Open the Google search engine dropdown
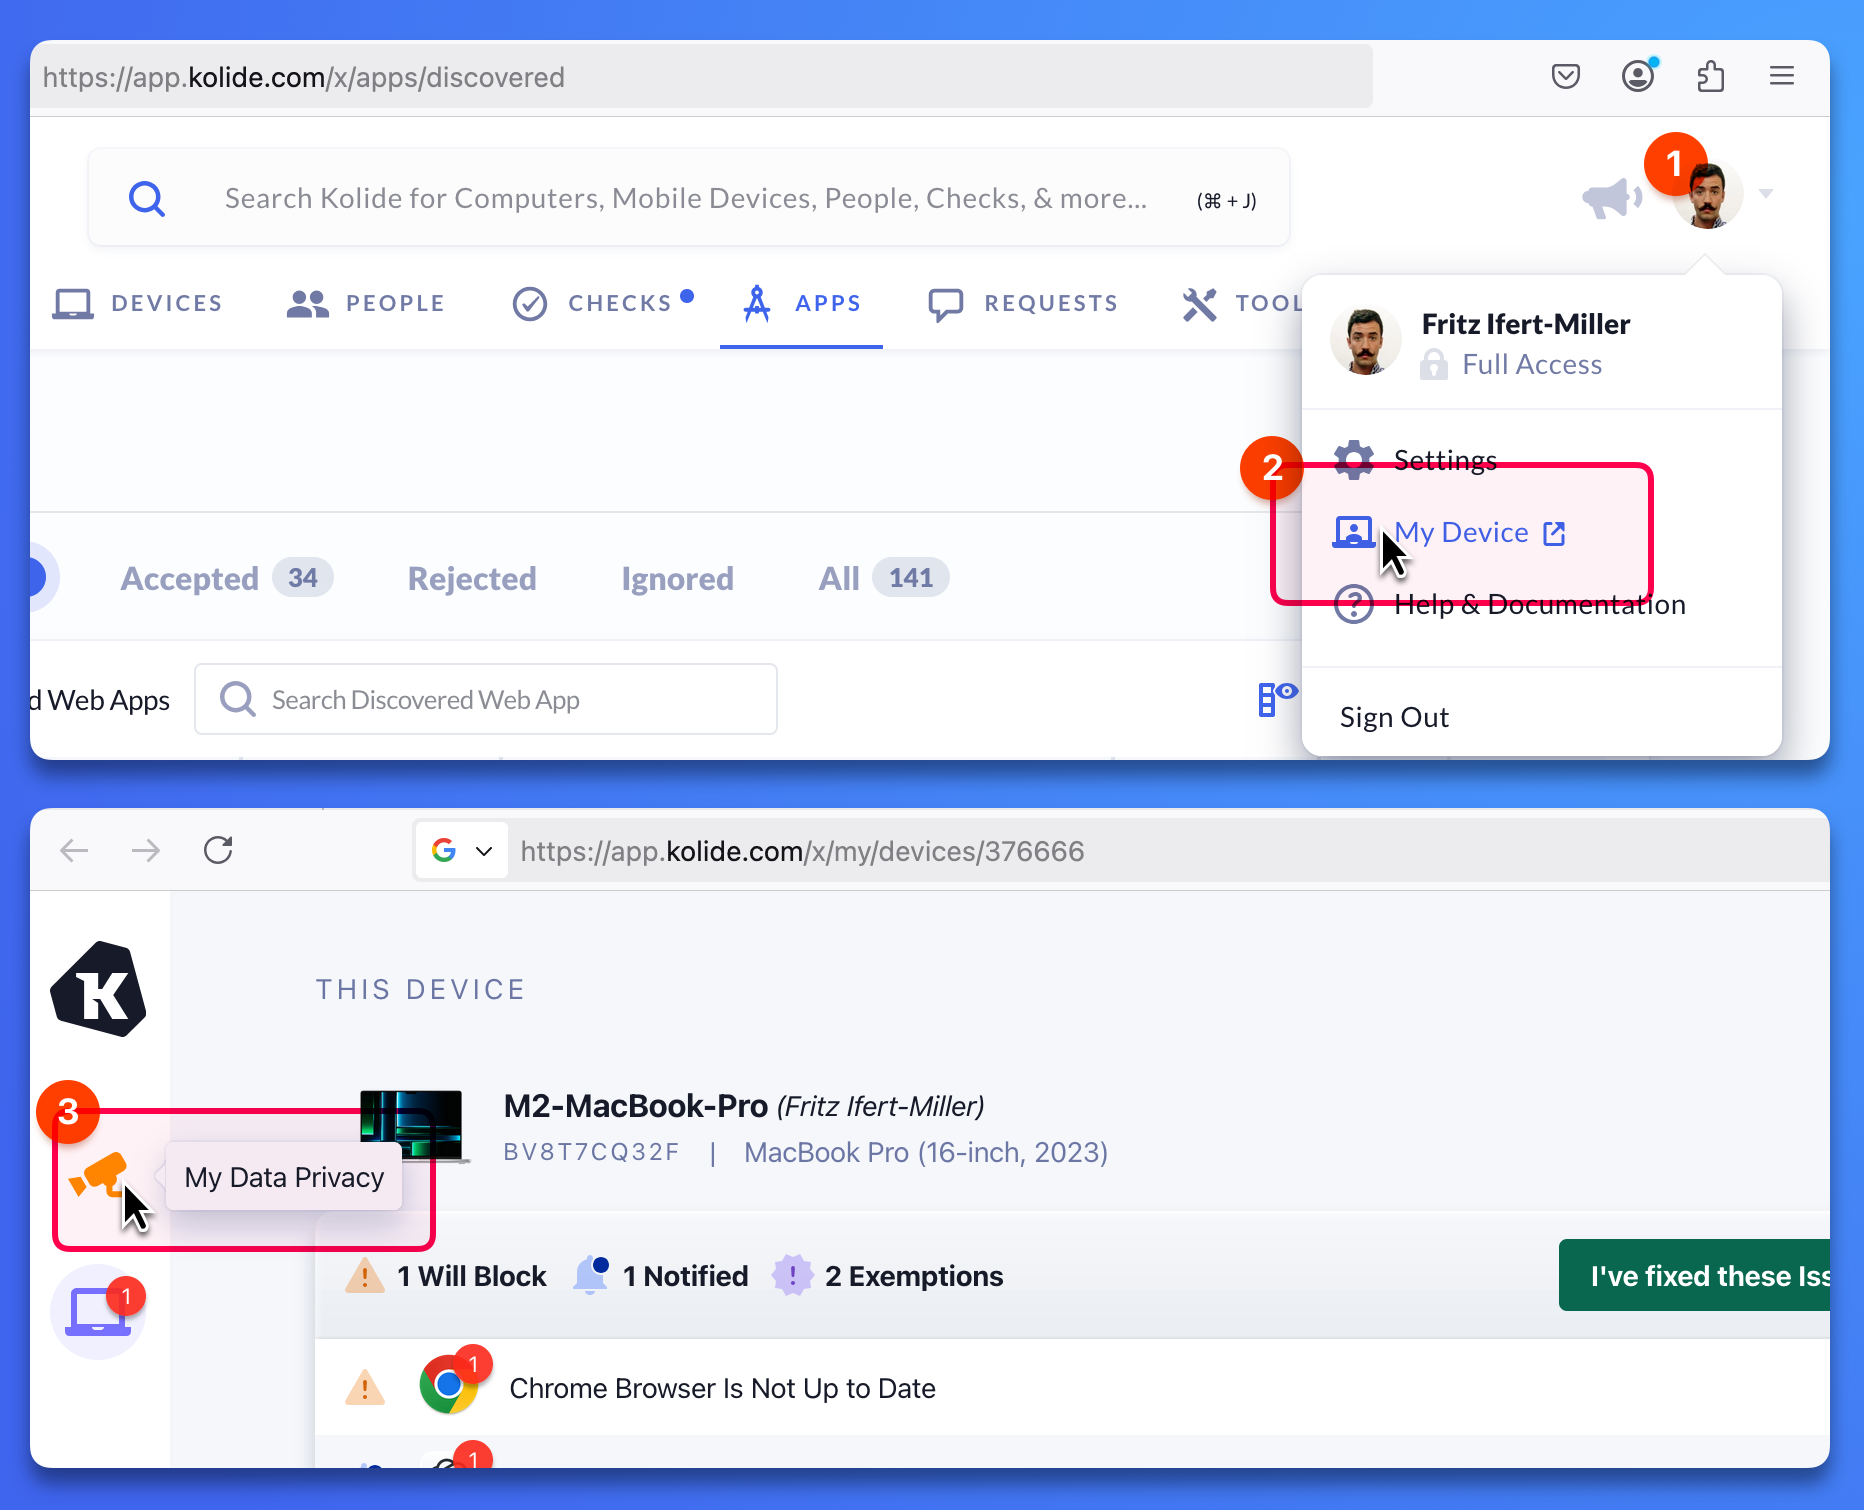1864x1510 pixels. pyautogui.click(x=461, y=851)
